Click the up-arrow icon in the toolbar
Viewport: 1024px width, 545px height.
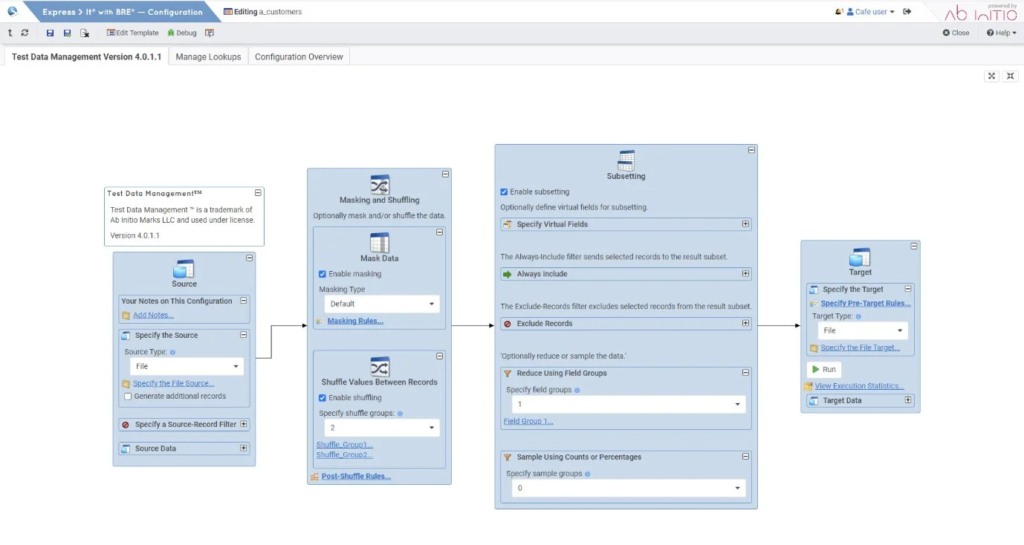pos(10,33)
